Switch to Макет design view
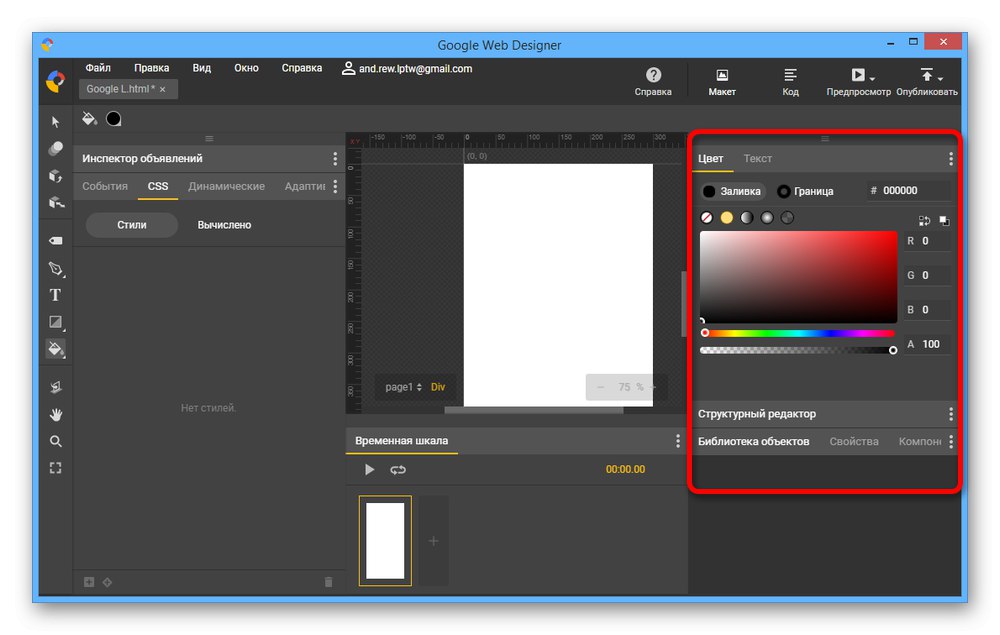 (722, 82)
